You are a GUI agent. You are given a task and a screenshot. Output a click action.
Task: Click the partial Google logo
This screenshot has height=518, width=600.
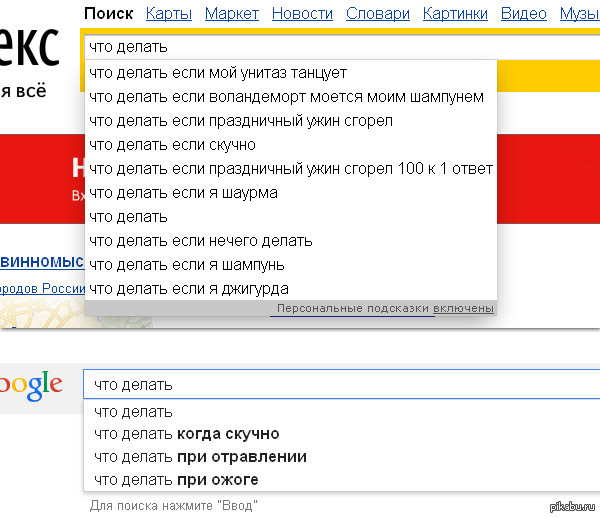[30, 386]
